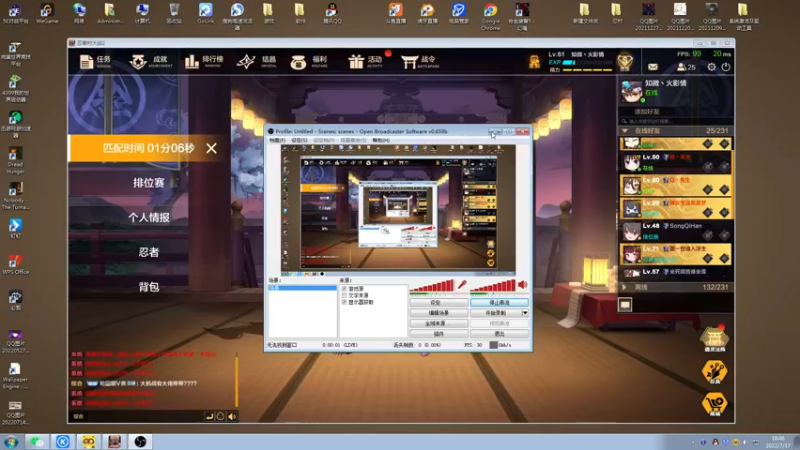The height and width of the screenshot is (450, 800).
Task: Toggle the 游戏源 source checkbox in OBS
Action: tap(344, 289)
